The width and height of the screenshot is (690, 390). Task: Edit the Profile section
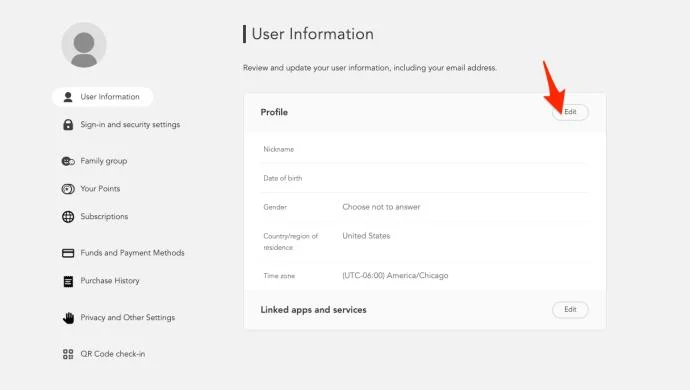[570, 112]
